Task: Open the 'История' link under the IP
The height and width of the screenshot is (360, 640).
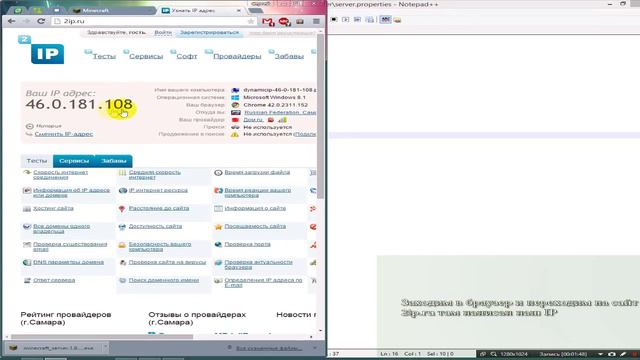Action: coord(49,126)
